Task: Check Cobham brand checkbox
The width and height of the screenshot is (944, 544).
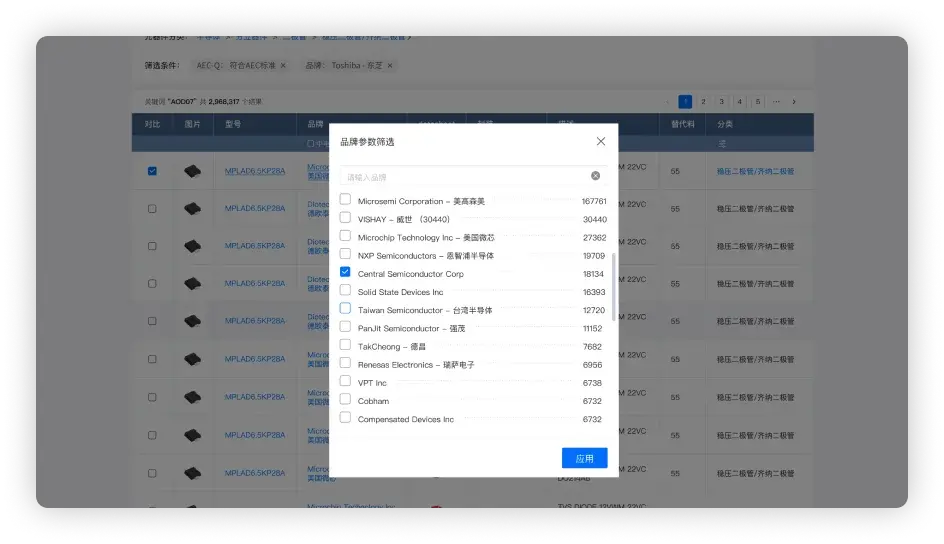Action: [345, 399]
